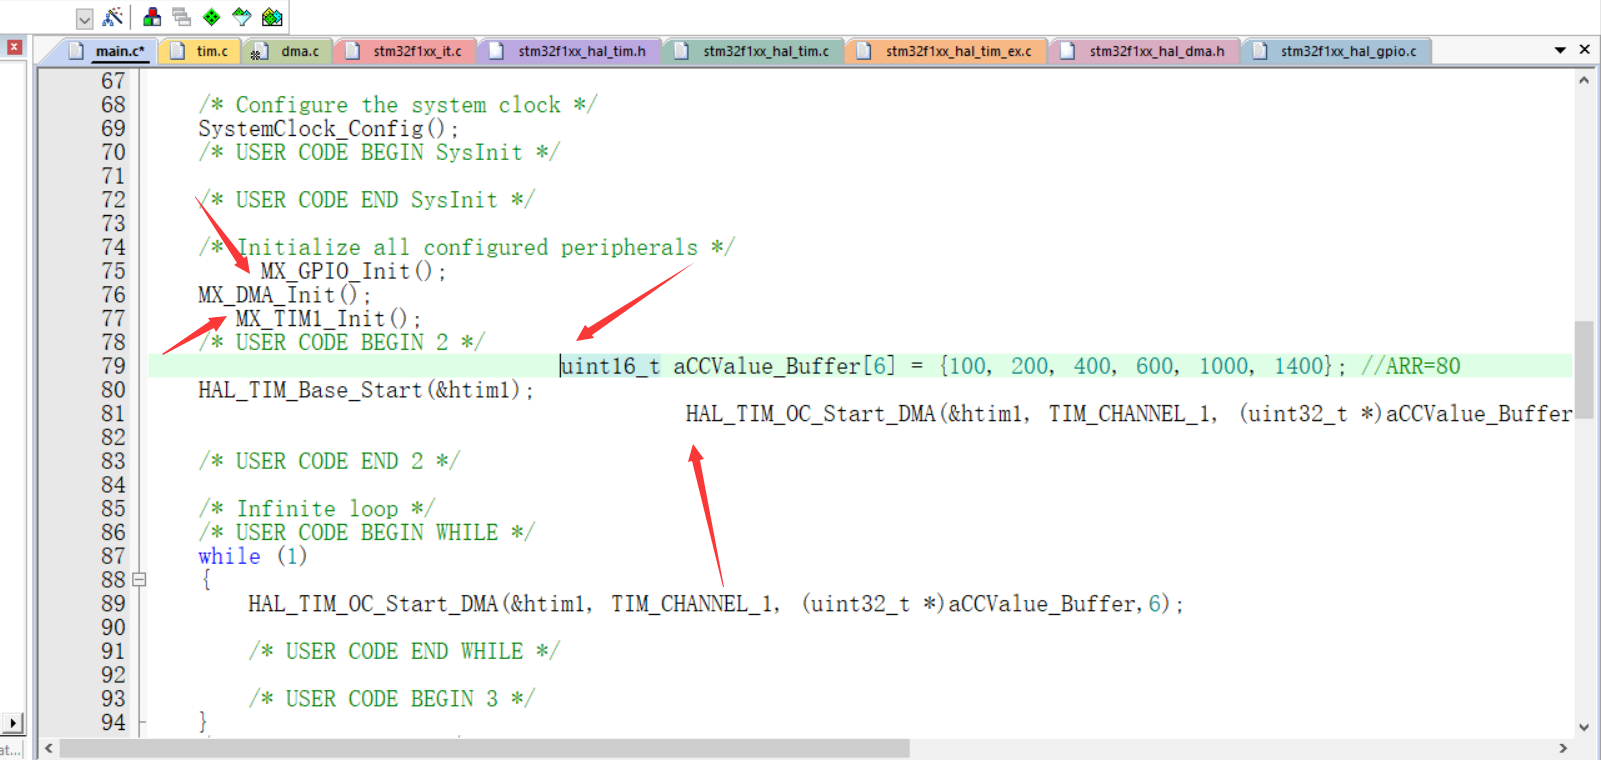1601x760 pixels.
Task: Click the MX_DMA_Init(); call
Action: coord(284,295)
